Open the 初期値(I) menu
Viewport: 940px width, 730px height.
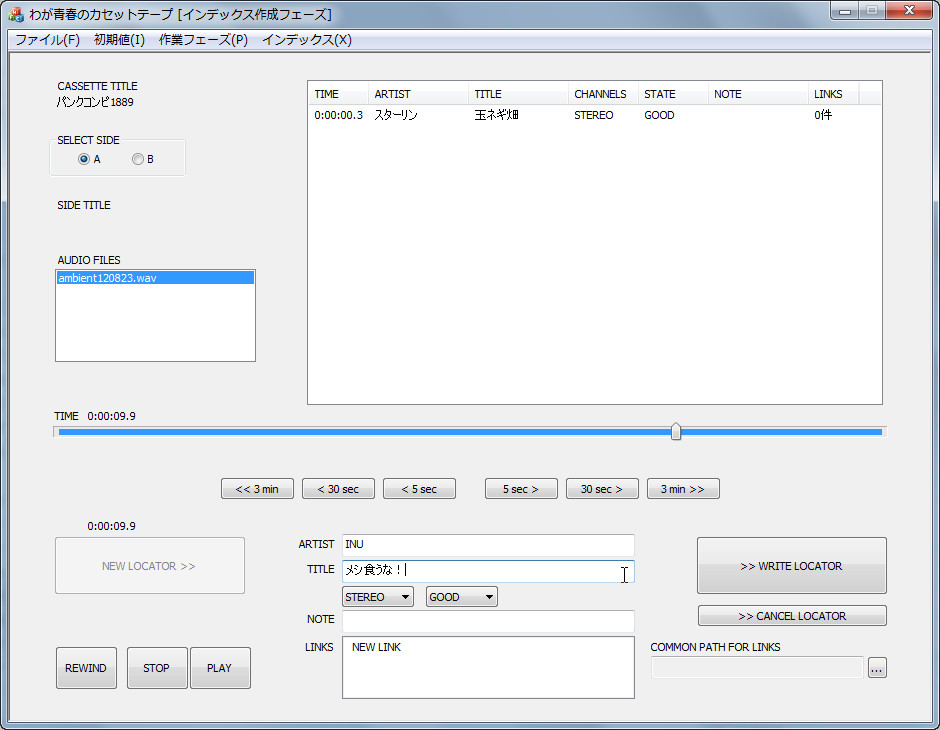119,40
